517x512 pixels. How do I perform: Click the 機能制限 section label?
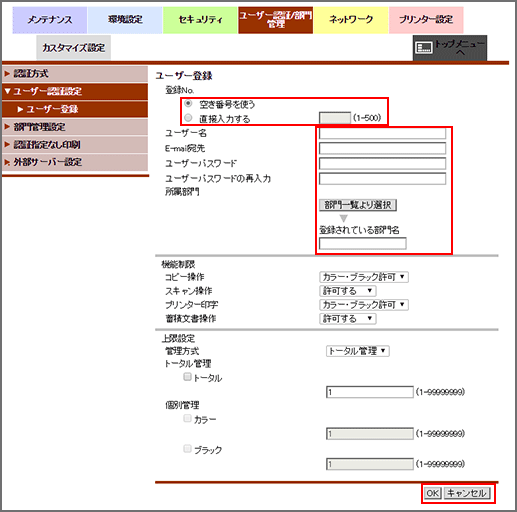pyautogui.click(x=178, y=265)
